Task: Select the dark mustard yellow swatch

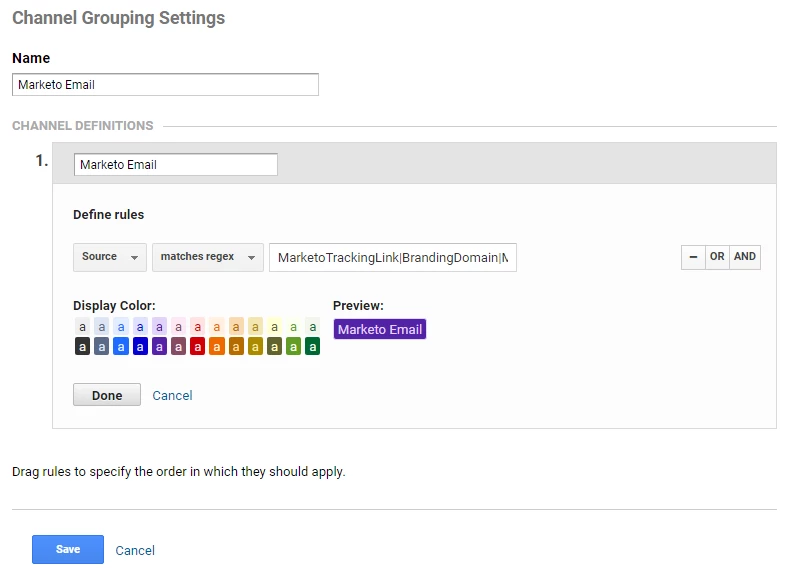Action: click(255, 347)
